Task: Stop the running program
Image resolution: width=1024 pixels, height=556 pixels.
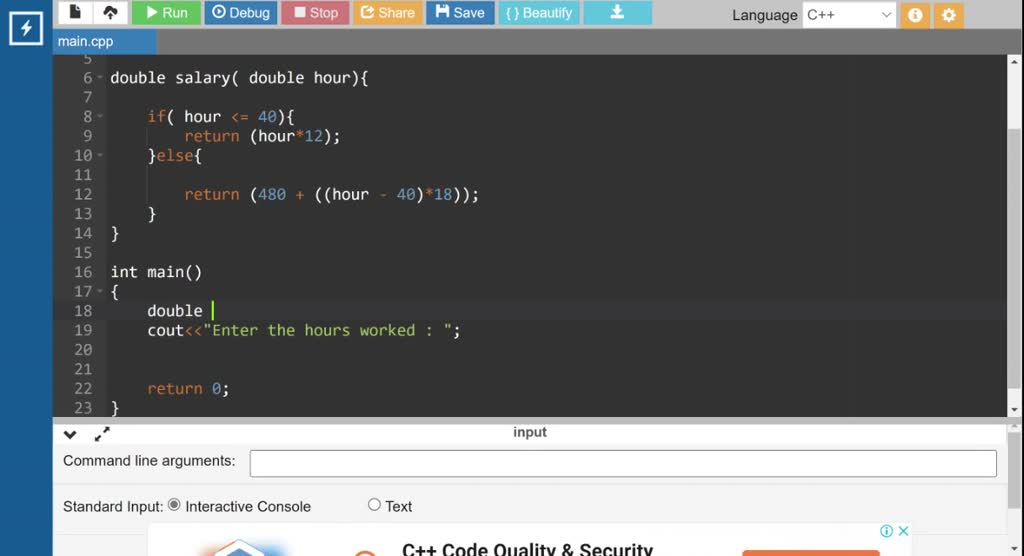Action: (x=315, y=12)
